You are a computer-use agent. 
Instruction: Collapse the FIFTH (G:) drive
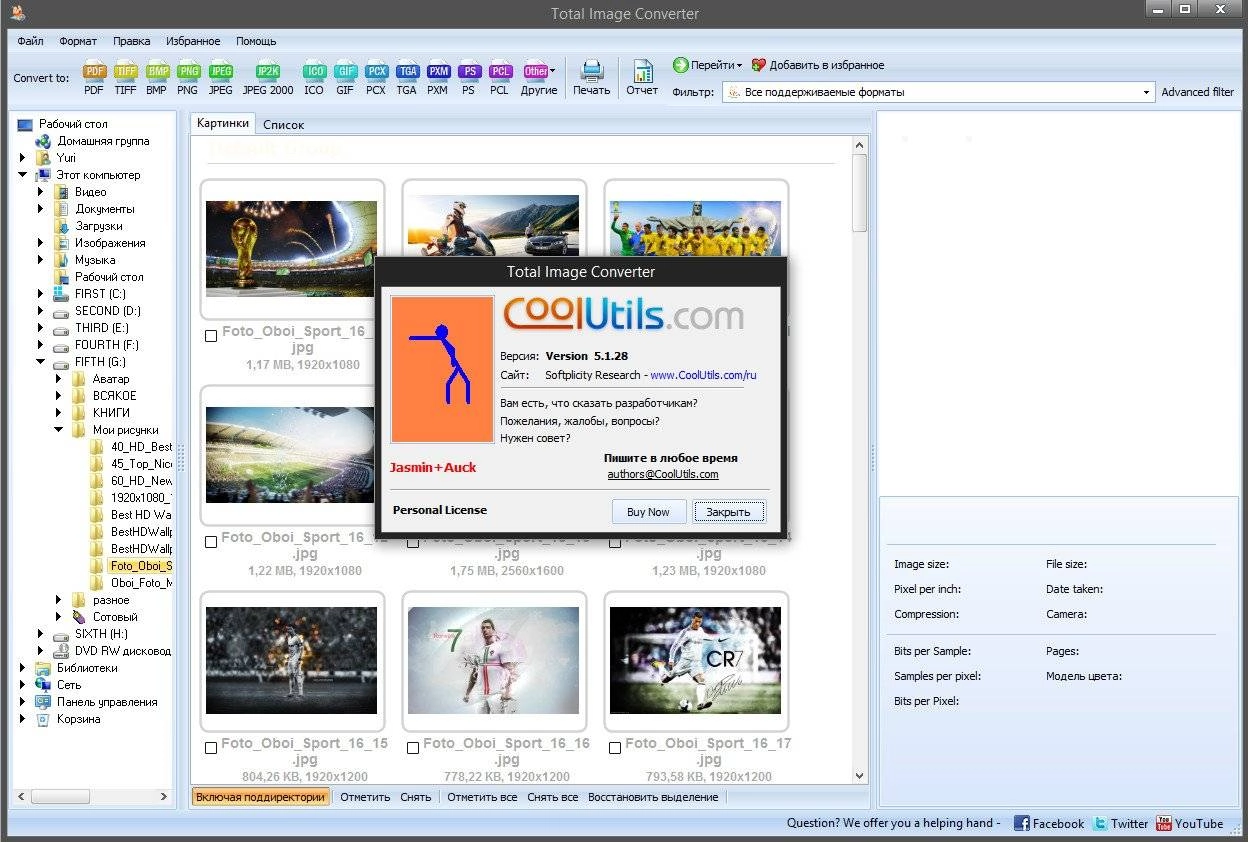coord(41,362)
